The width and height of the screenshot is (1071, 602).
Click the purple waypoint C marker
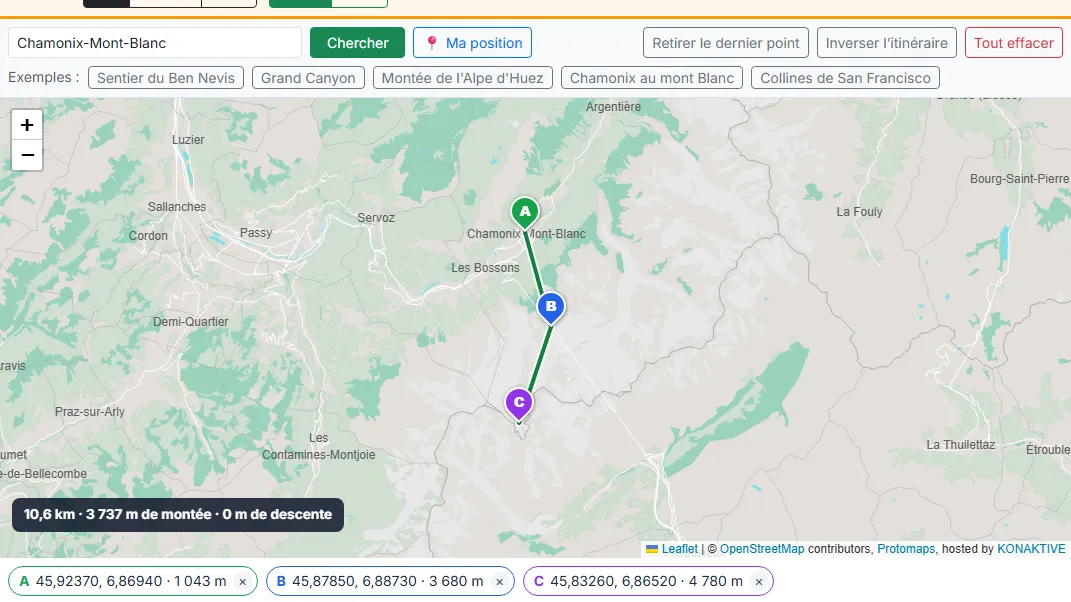coord(519,403)
